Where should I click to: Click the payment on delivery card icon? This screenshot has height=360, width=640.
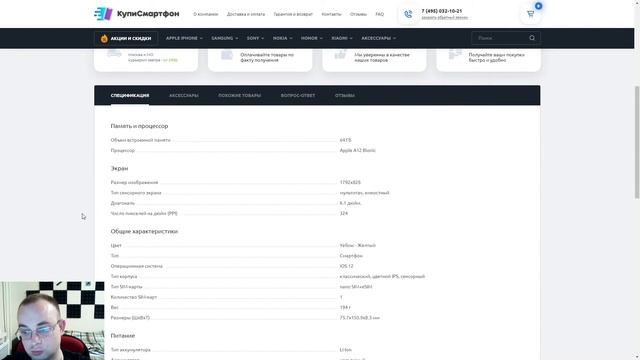(226, 55)
